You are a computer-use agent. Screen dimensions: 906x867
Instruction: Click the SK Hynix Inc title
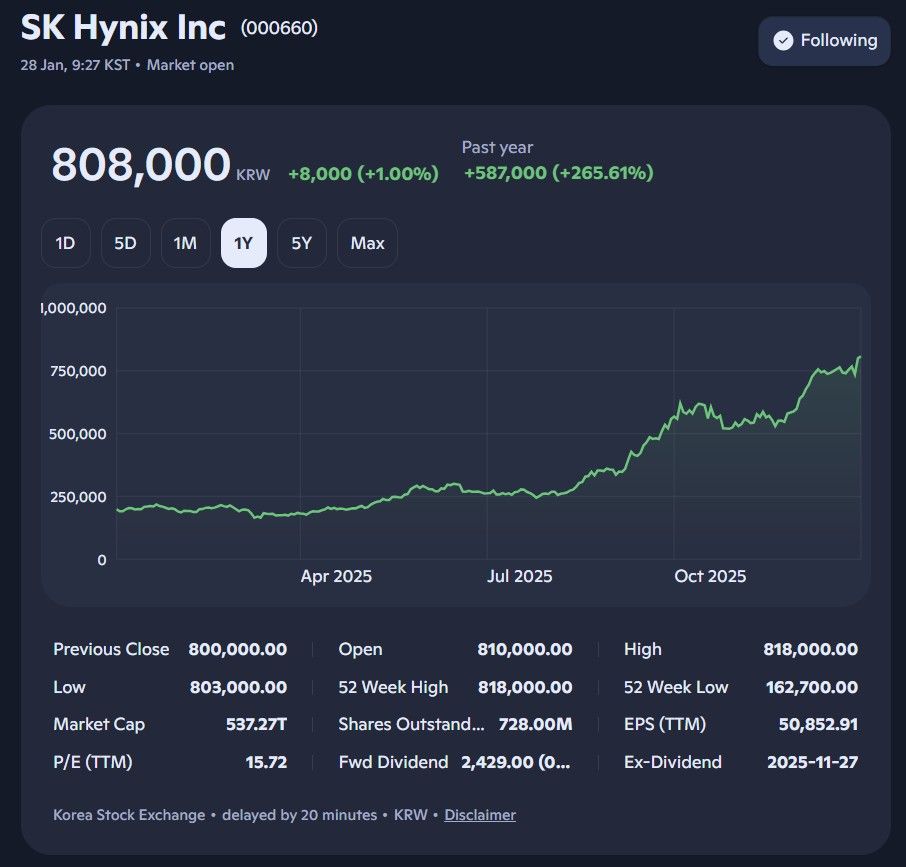coord(123,28)
